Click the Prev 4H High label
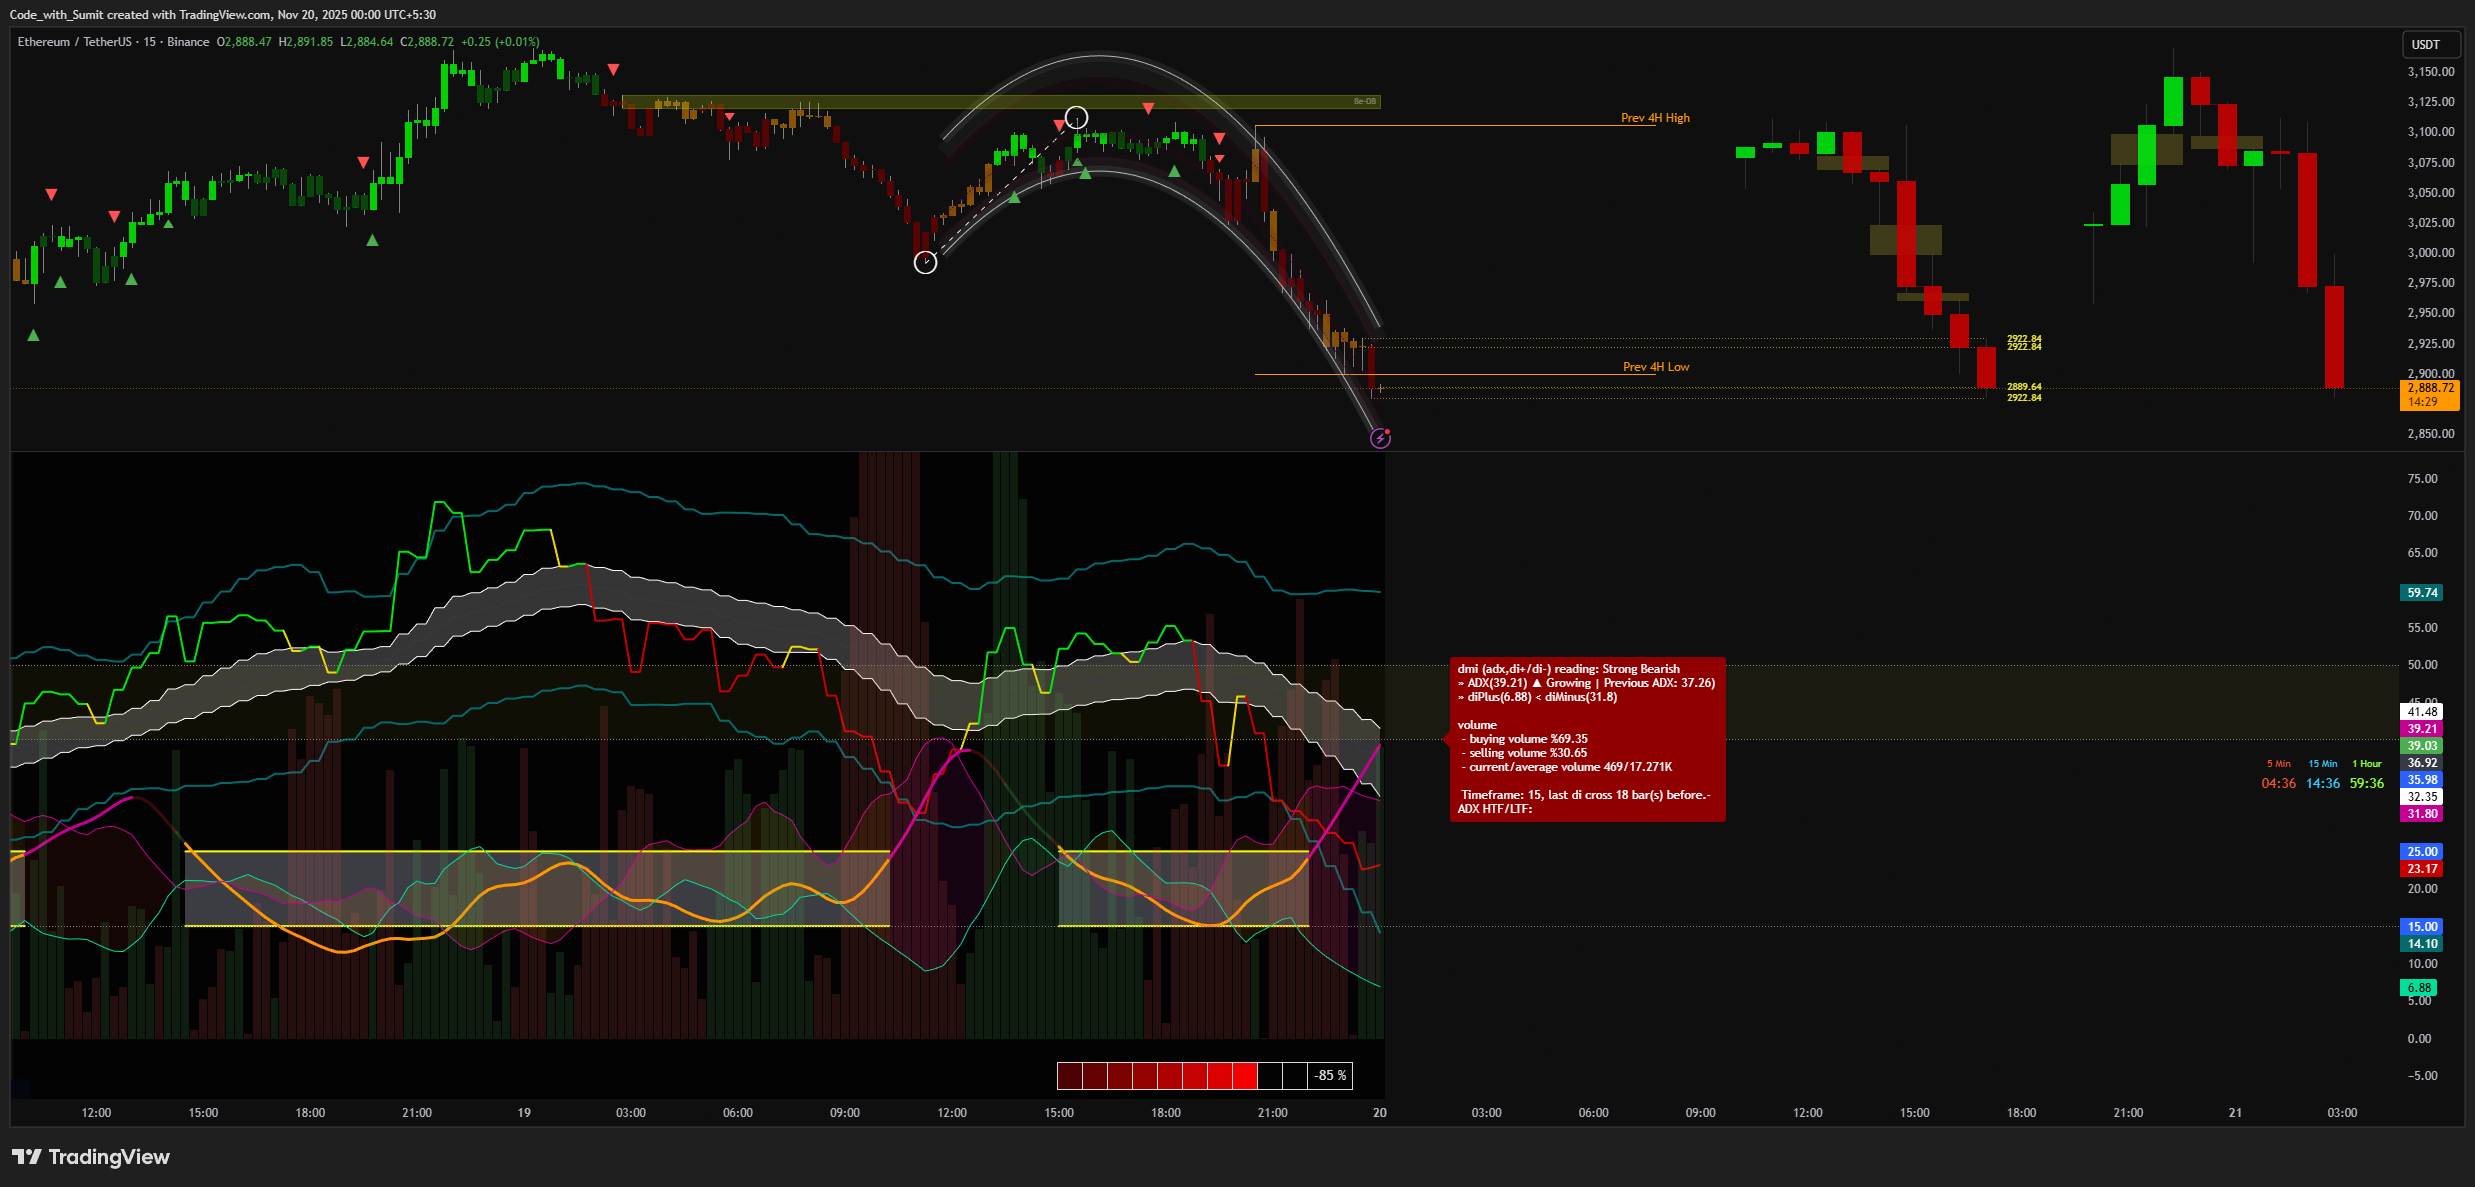2475x1187 pixels. 1655,118
